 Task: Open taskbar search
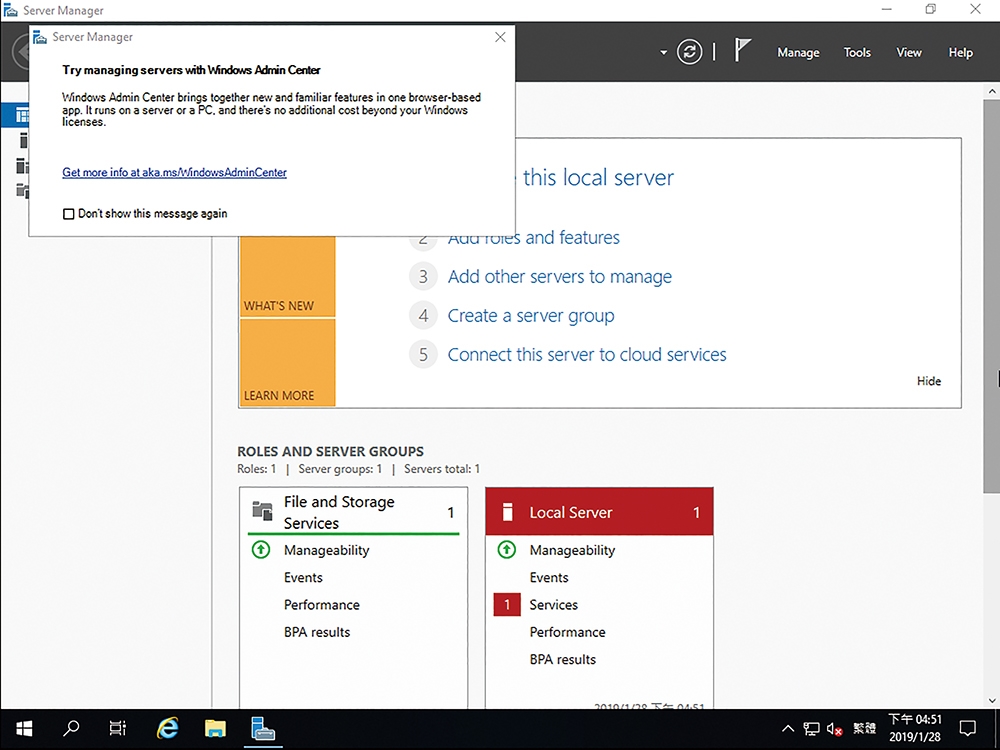click(71, 728)
